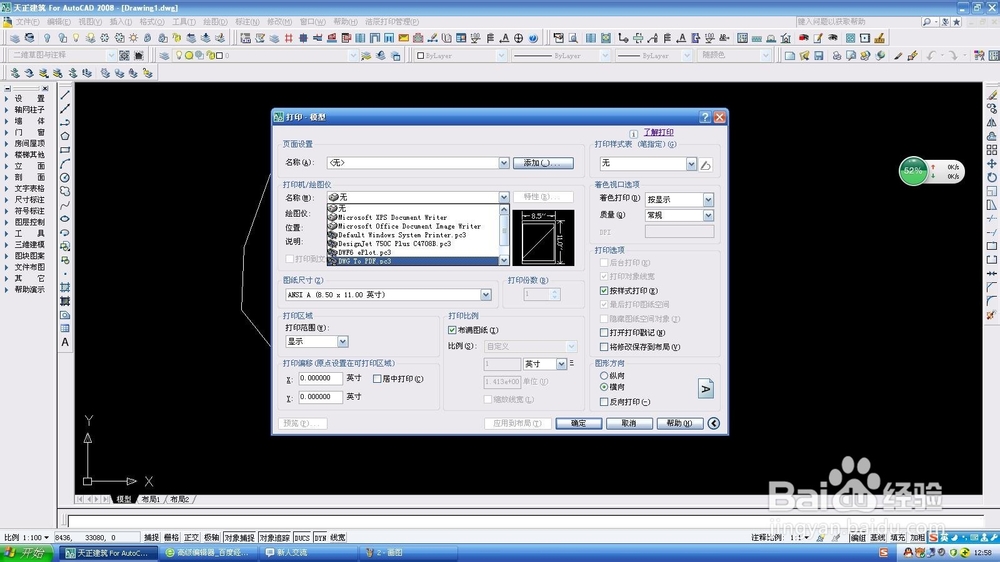Enable the 反向打印 checkbox
The height and width of the screenshot is (562, 1000).
[604, 402]
